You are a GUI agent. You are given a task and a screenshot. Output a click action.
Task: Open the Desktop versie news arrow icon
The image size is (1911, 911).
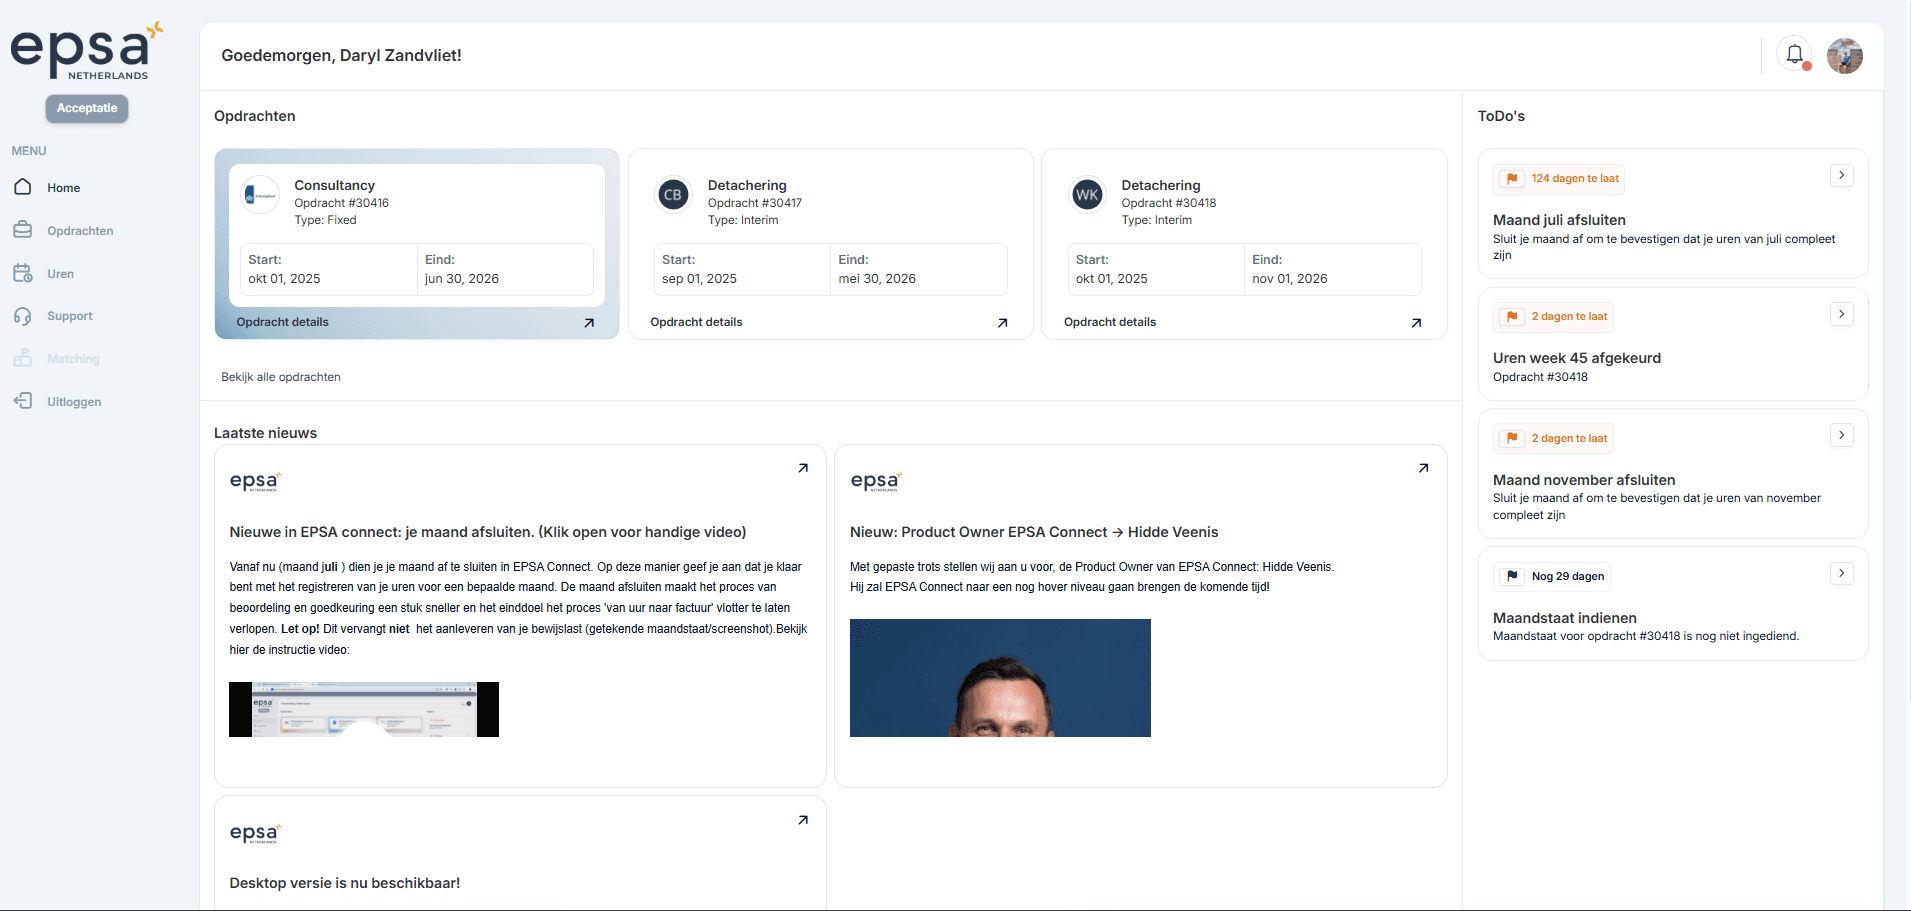803,820
